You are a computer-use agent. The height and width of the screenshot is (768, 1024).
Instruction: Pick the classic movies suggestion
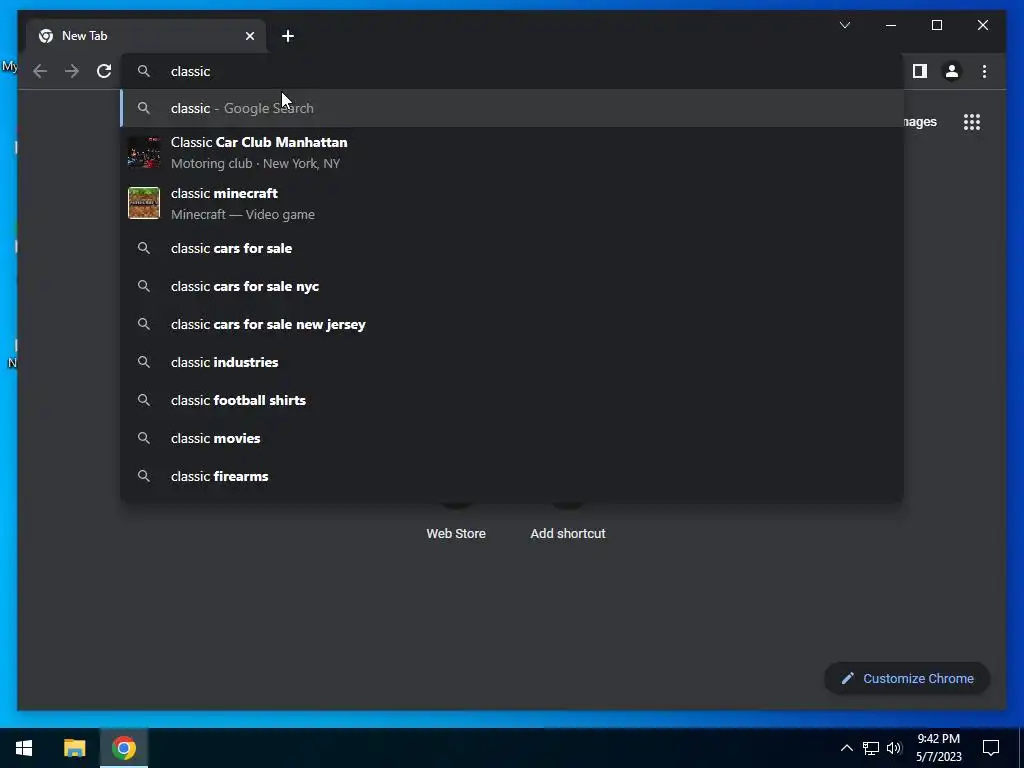(512, 438)
